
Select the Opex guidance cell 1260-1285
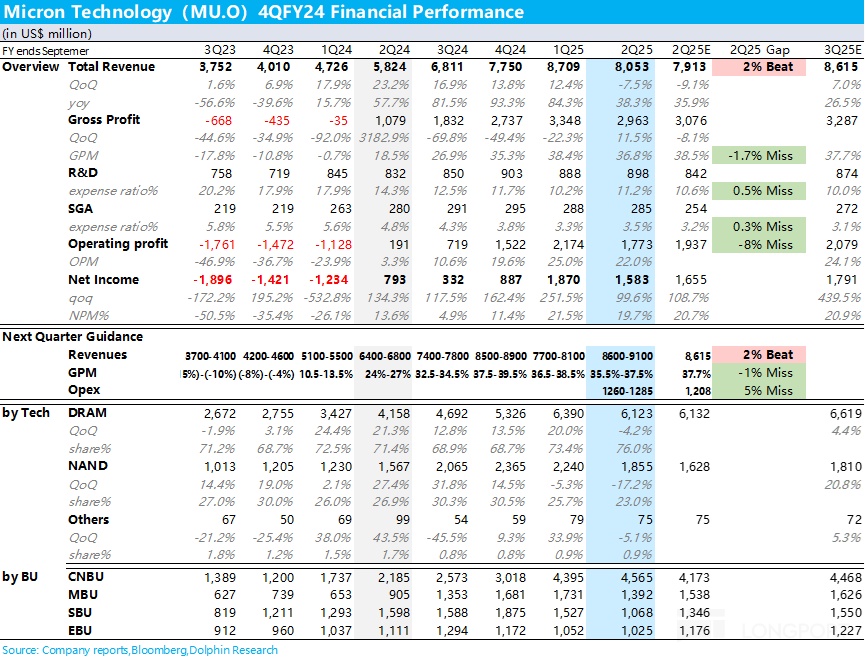(x=628, y=391)
